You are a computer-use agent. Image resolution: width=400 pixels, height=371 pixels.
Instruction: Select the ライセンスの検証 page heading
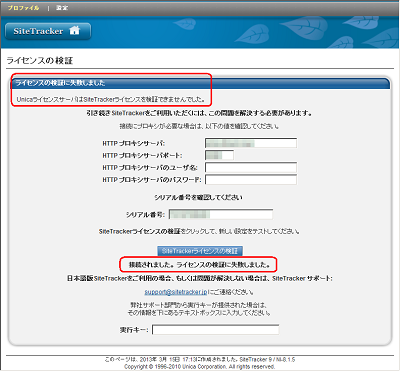[40, 61]
